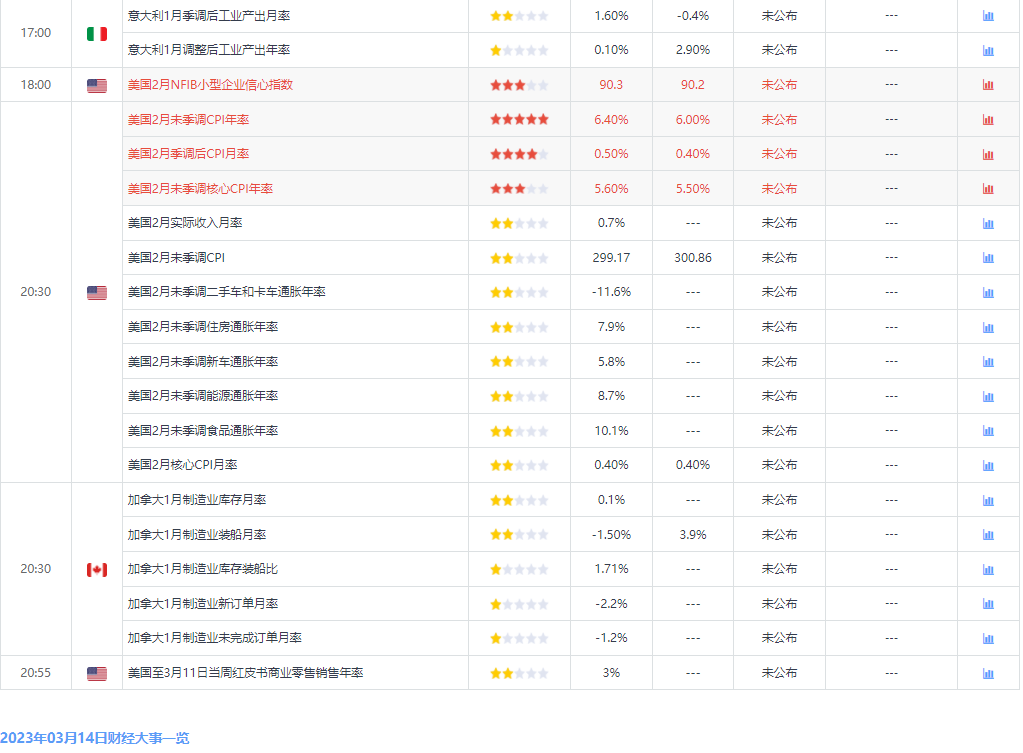This screenshot has height=753, width=1023.
Task: Open chart for 美国2月未季调二手车和卡车通胀年率
Action: 988,292
